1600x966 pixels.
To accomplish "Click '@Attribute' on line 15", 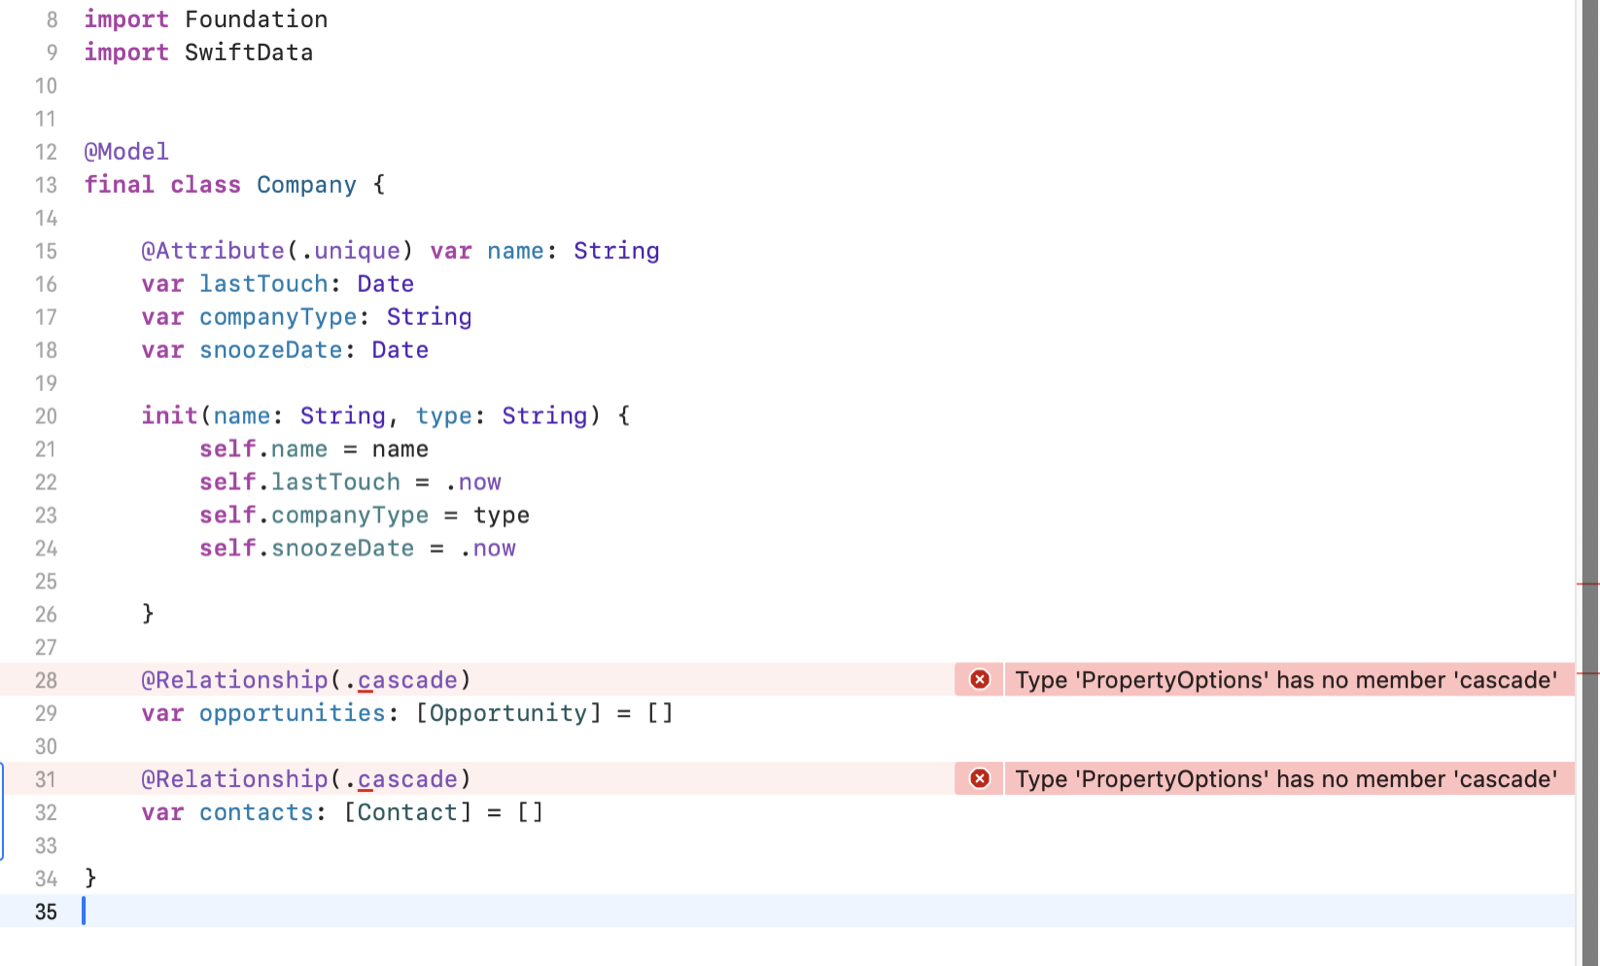I will pyautogui.click(x=213, y=251).
